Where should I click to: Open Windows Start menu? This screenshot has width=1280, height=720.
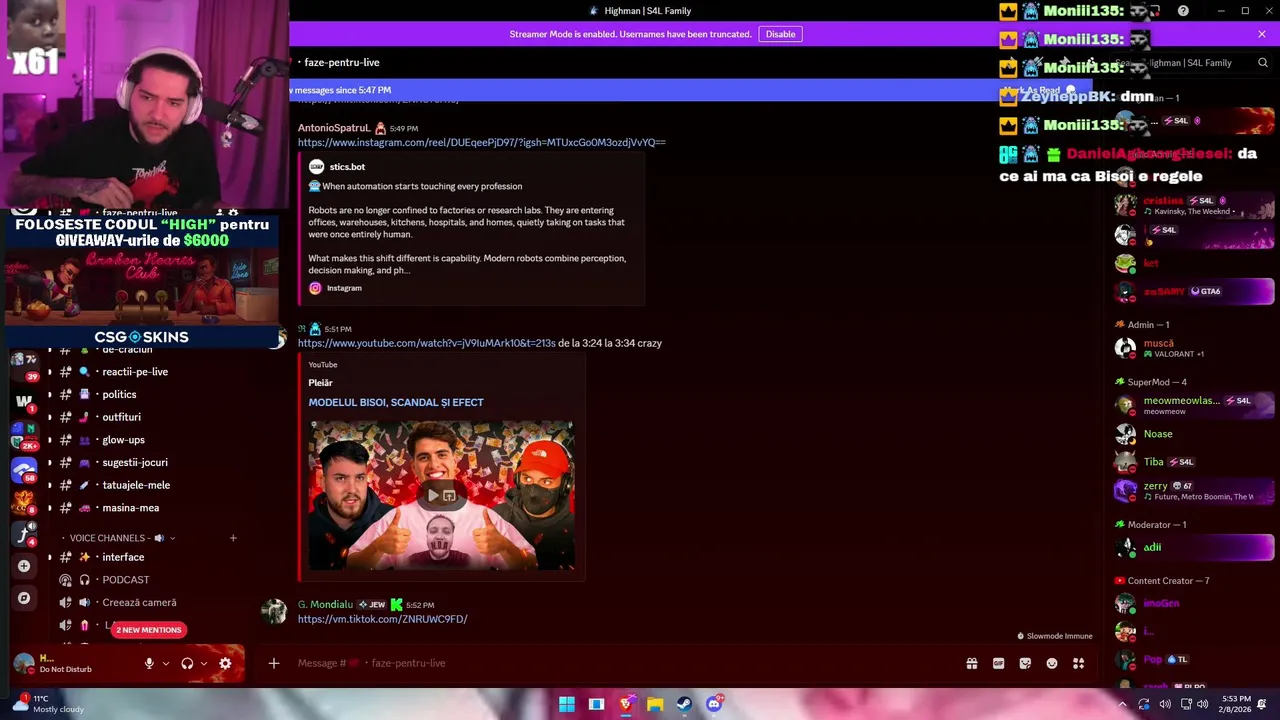[567, 704]
